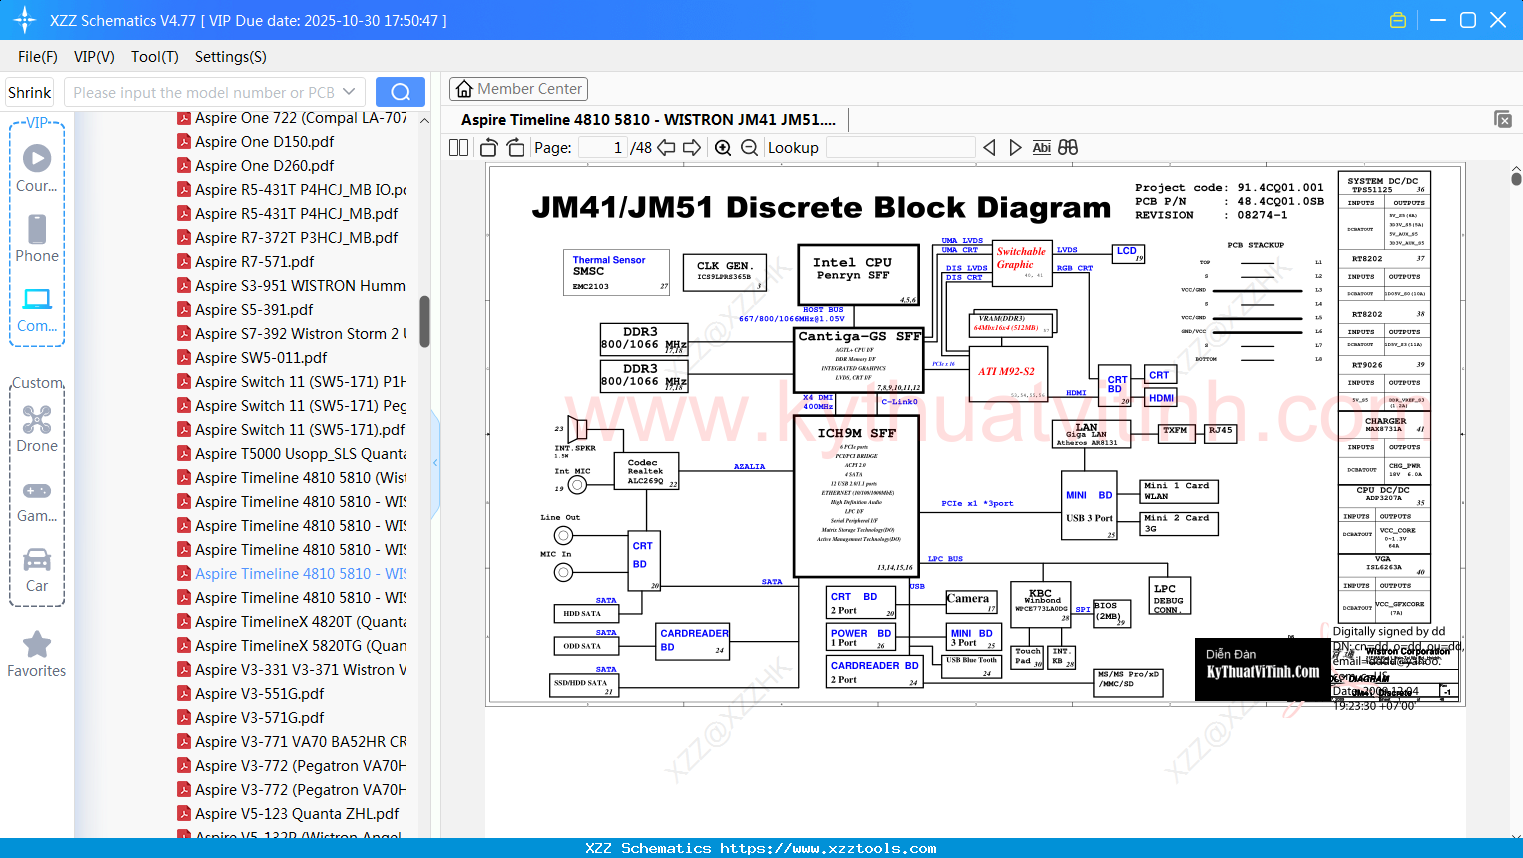Image resolution: width=1523 pixels, height=858 pixels.
Task: Expand the model number dropdown arrow
Action: [349, 92]
